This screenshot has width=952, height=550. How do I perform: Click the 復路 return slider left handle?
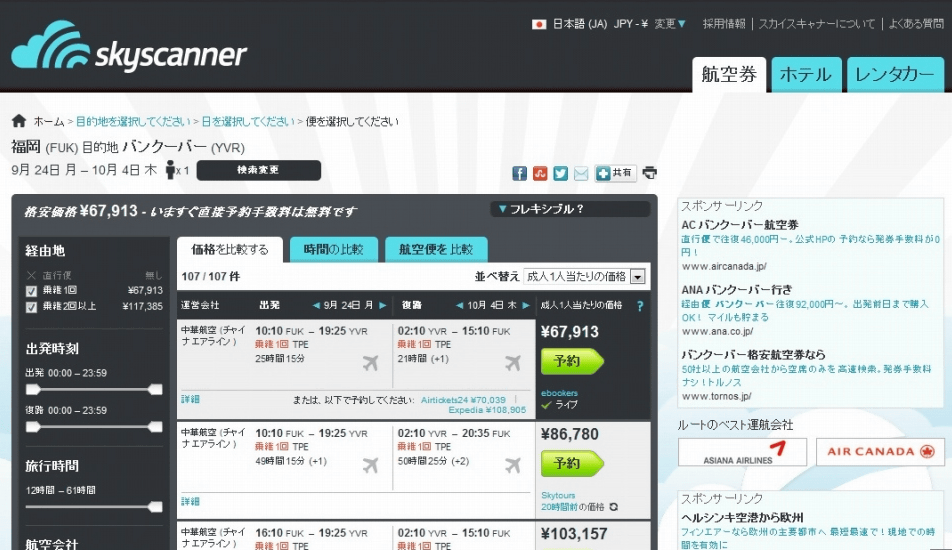[x=33, y=427]
